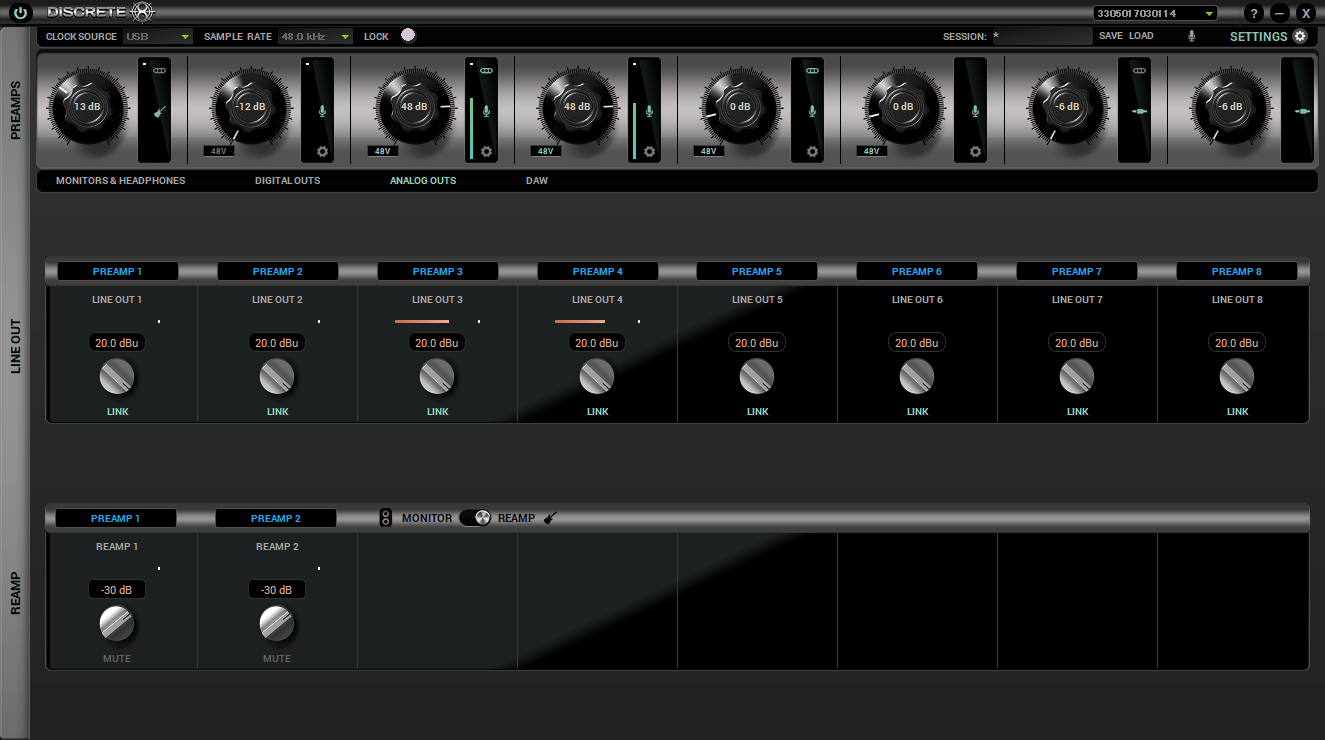Image resolution: width=1325 pixels, height=740 pixels.
Task: Click the guitar icon next to REAMP switch
Action: 550,518
